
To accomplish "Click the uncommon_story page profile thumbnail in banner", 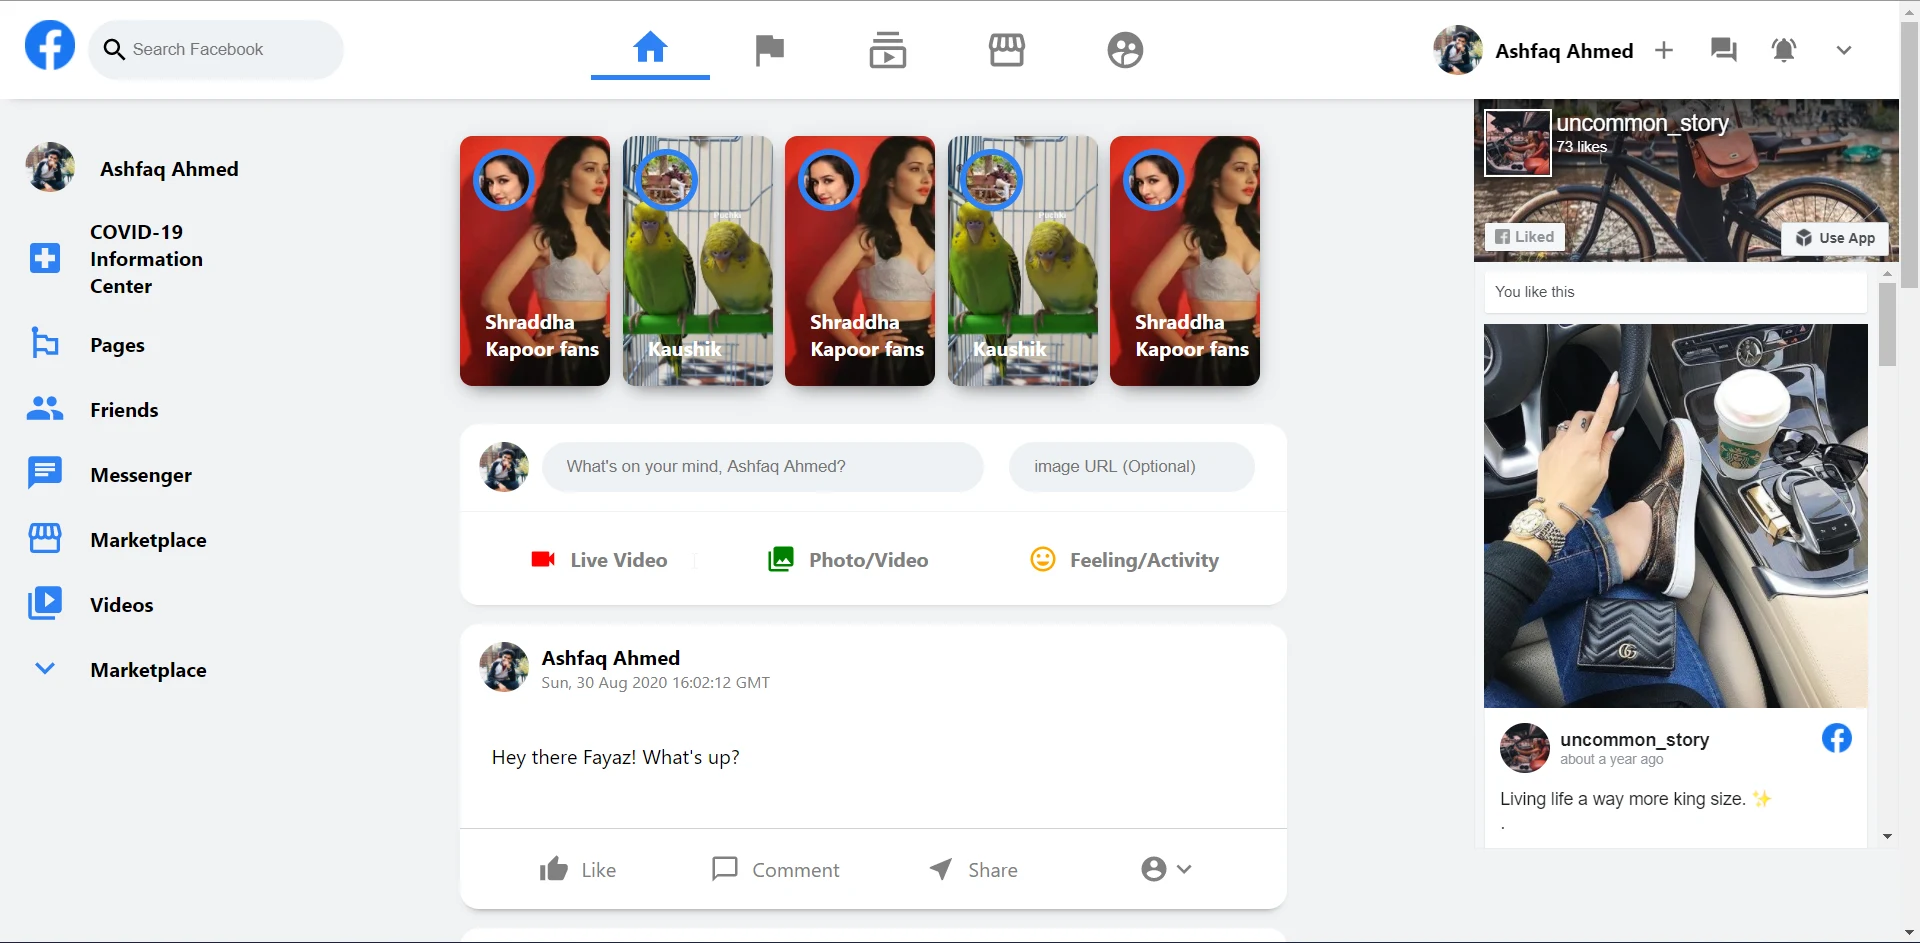I will (1517, 142).
